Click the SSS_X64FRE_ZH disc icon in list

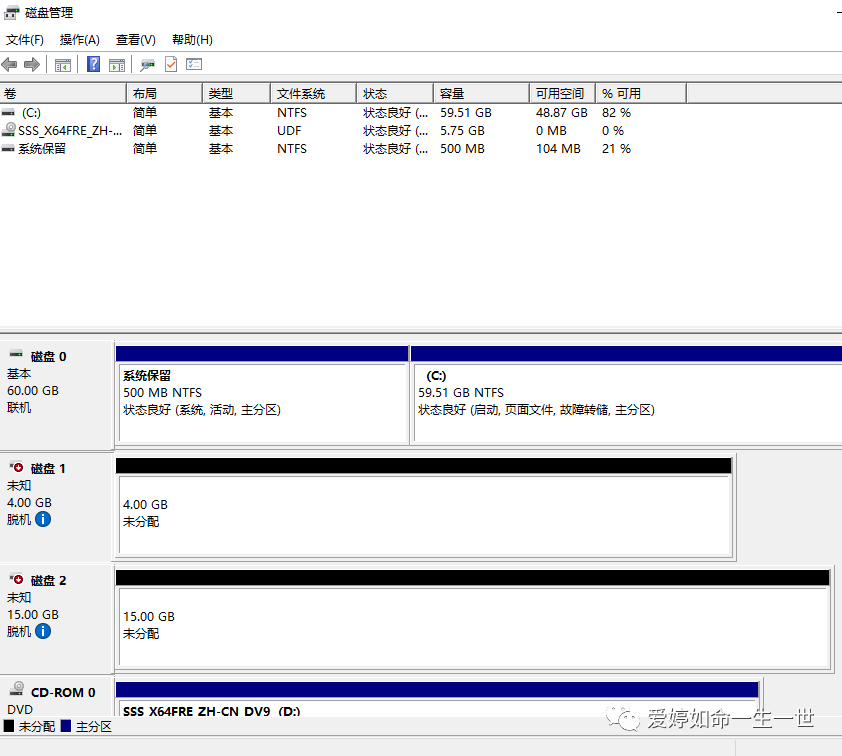[x=8, y=130]
